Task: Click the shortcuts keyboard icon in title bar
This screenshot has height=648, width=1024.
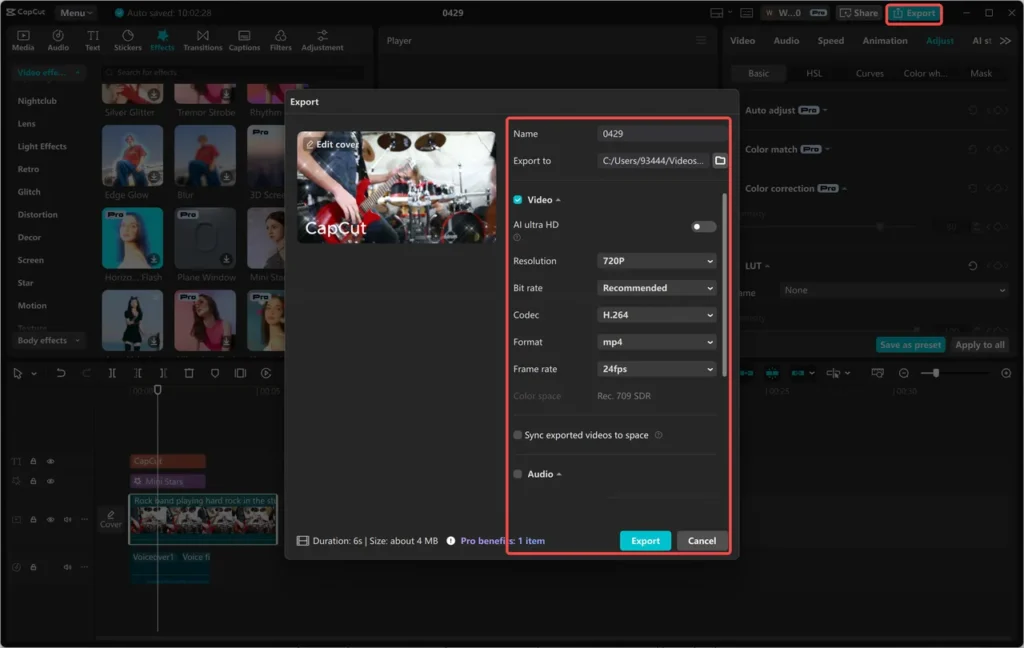Action: pyautogui.click(x=747, y=13)
